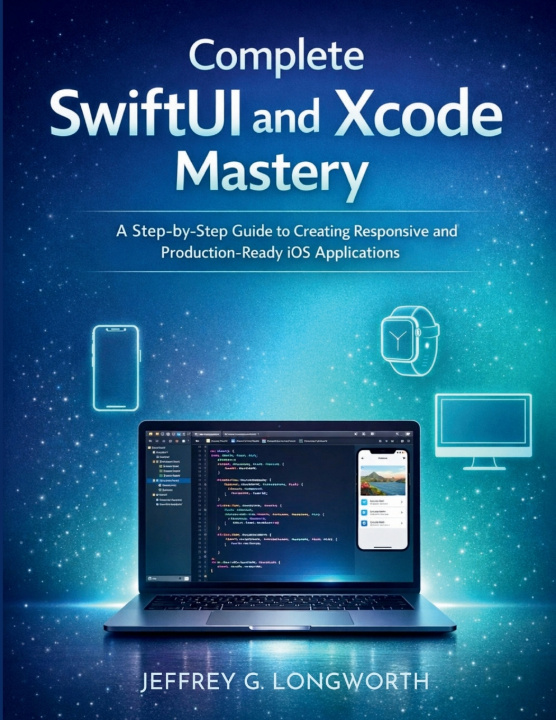This screenshot has height=720, width=556.
Task: Click subtitle line "A Step-by-Step Guide to Creating Responsive and"
Action: (286, 231)
